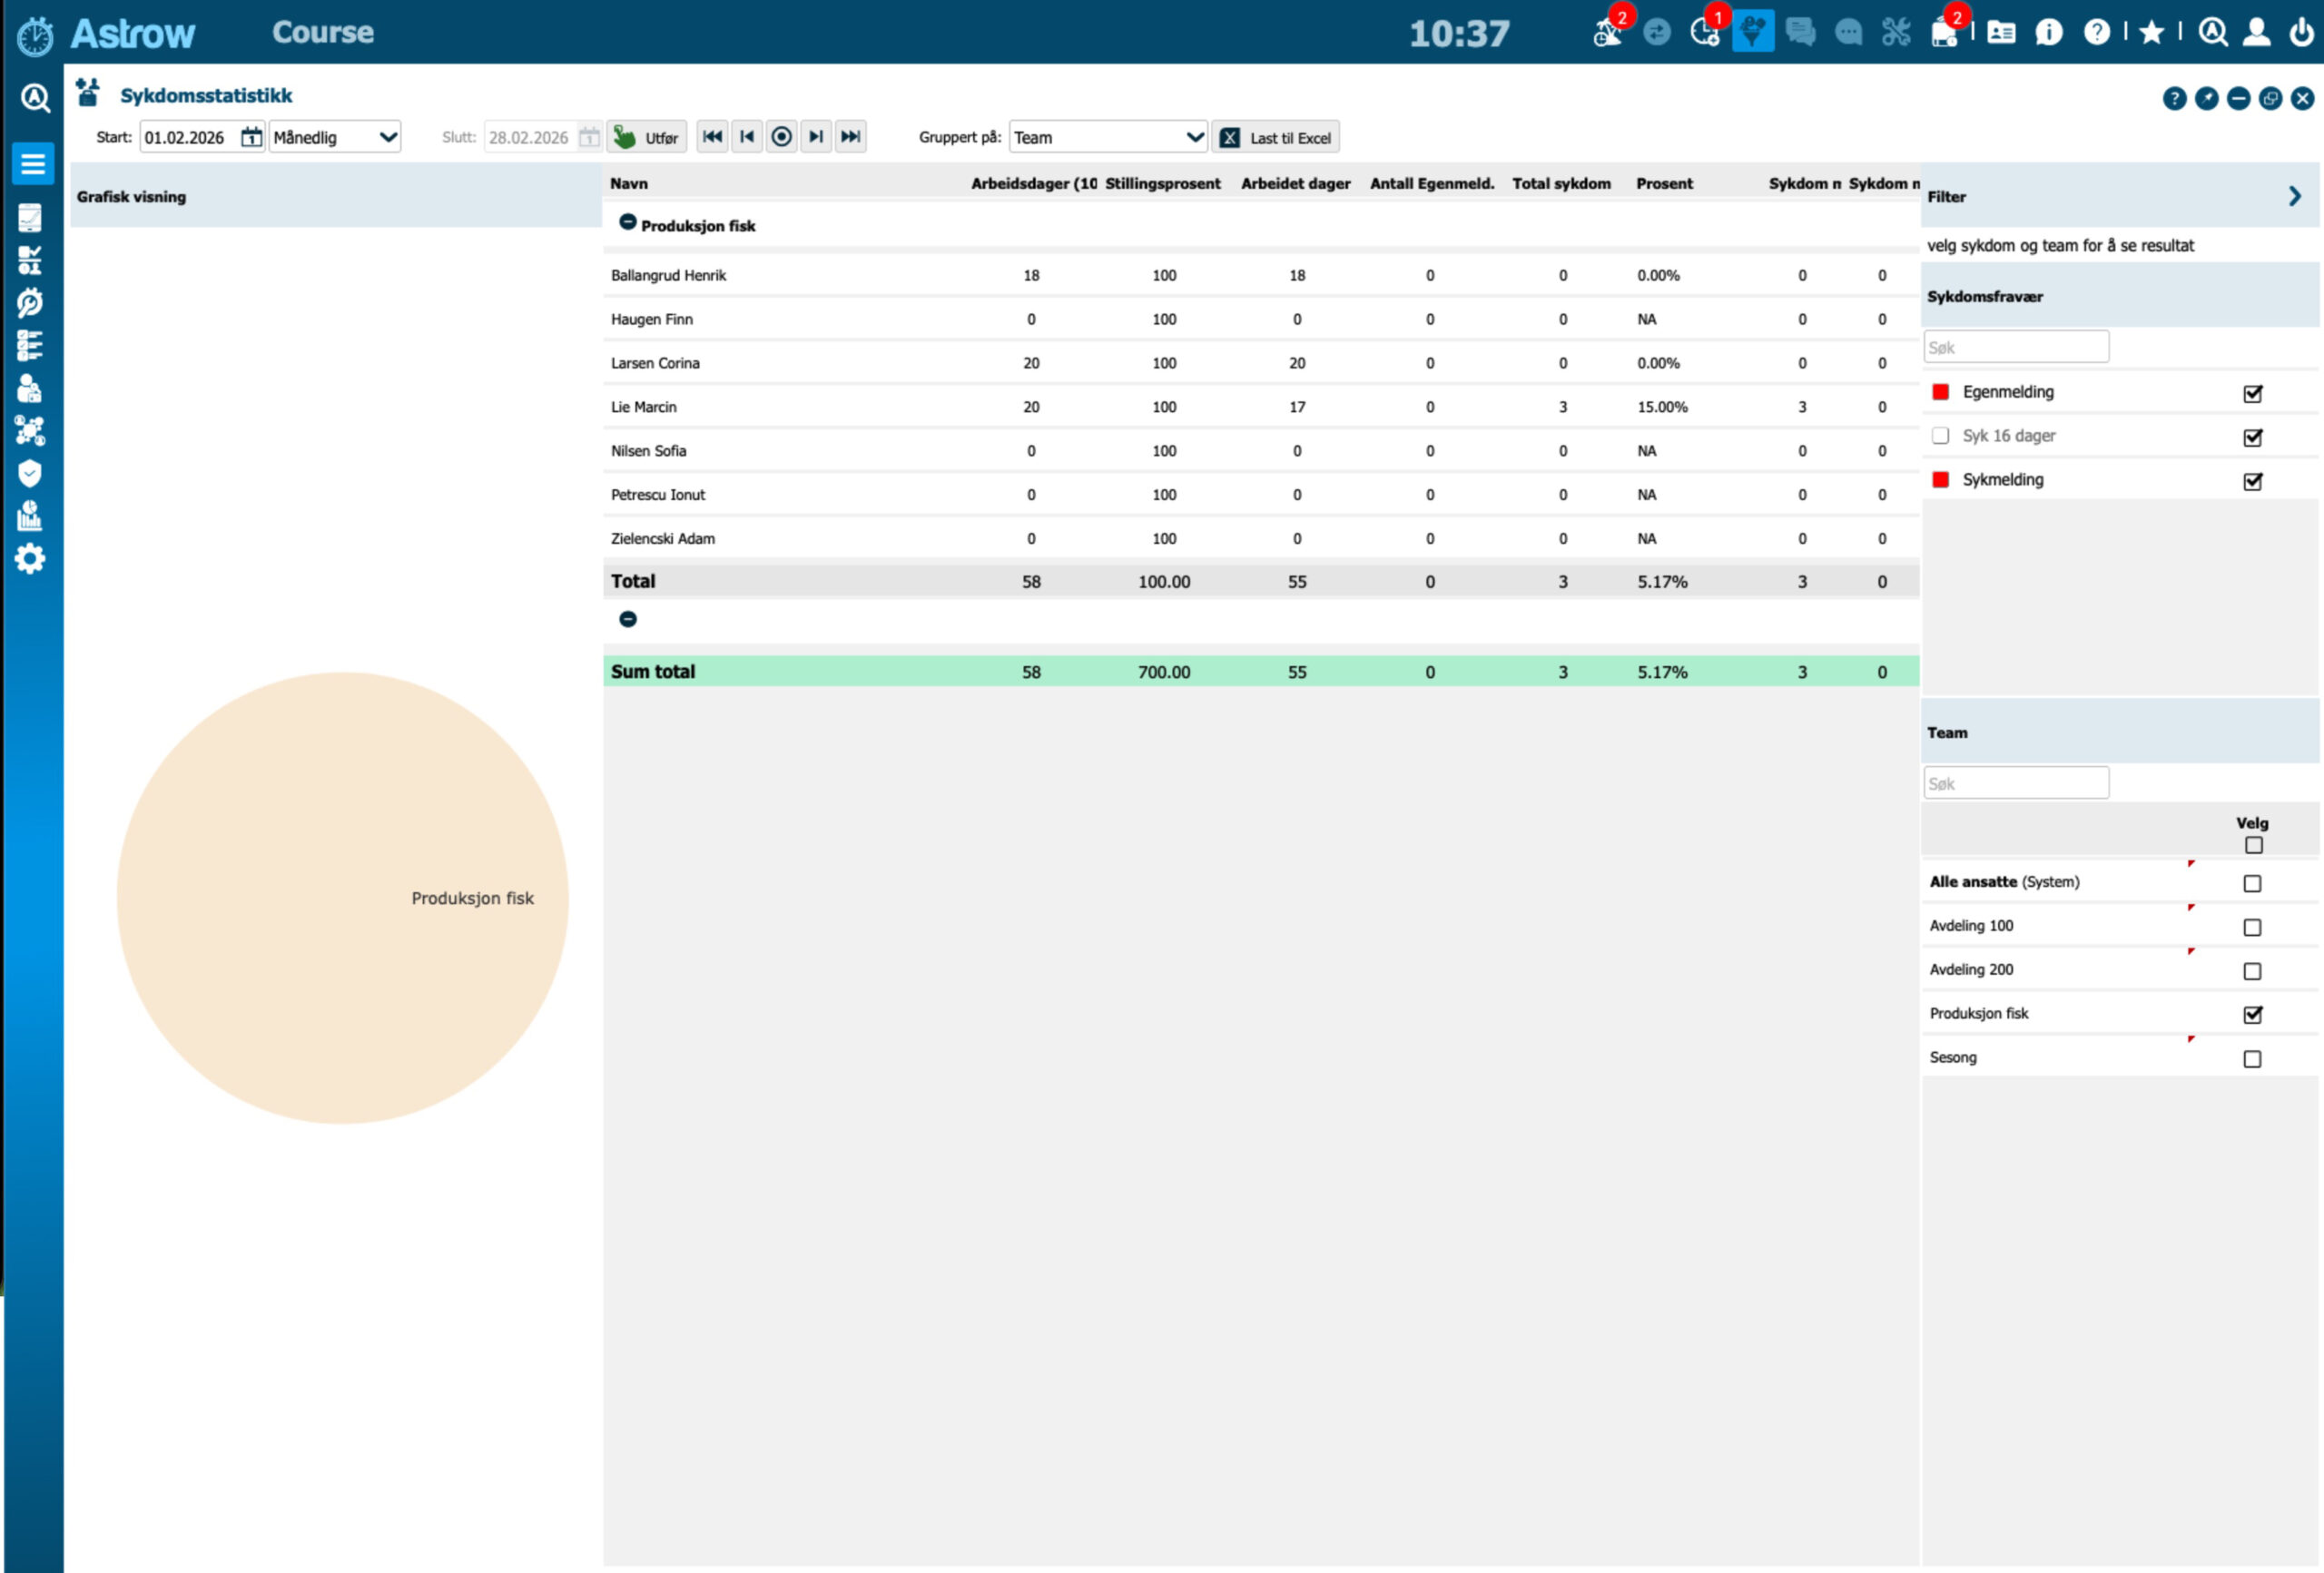This screenshot has width=2324, height=1573.
Task: Jump to first period using rewind button
Action: (x=712, y=137)
